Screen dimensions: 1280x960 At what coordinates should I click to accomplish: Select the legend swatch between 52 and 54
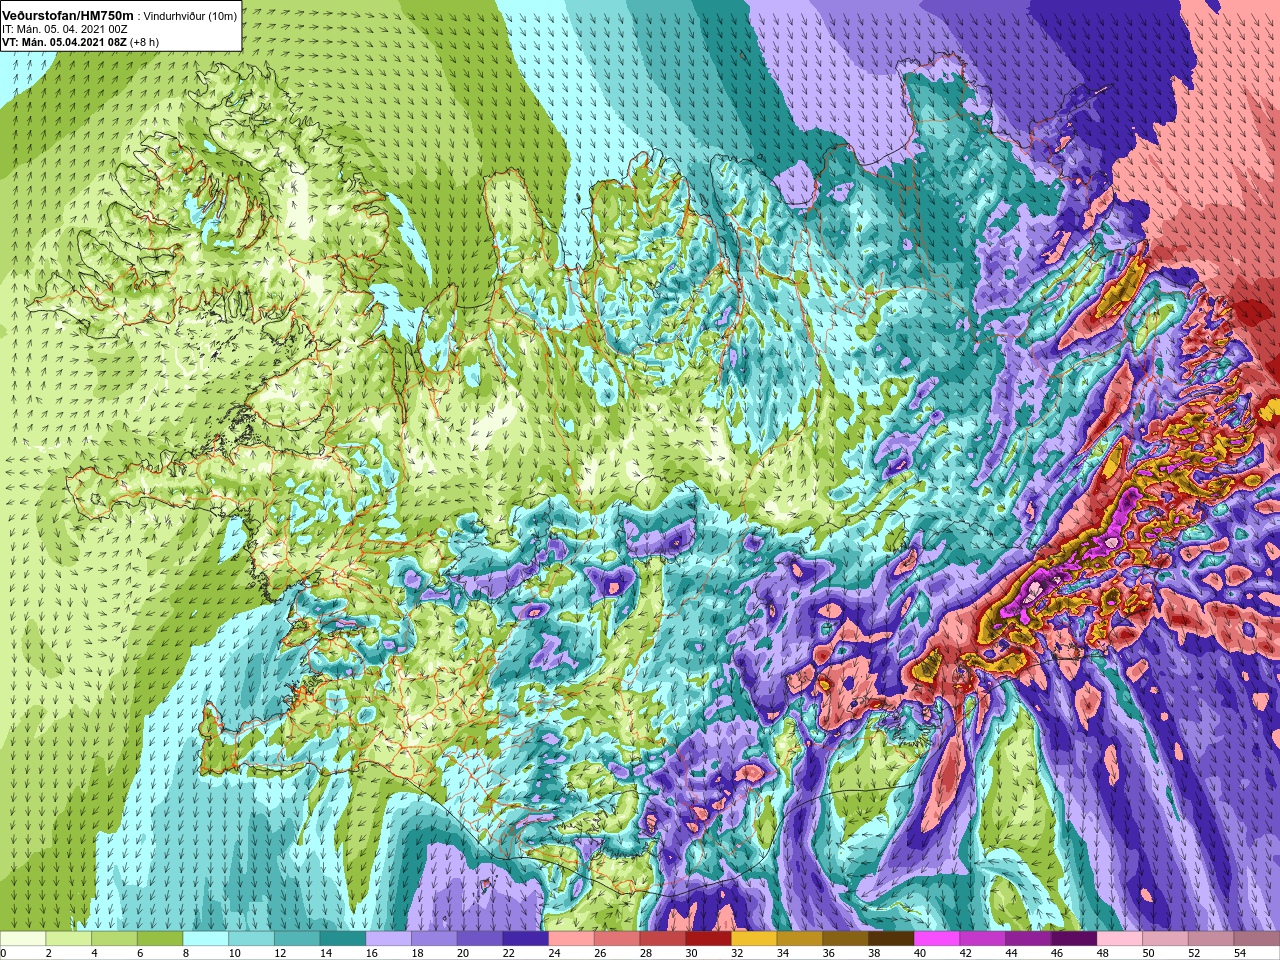[x=1211, y=939]
